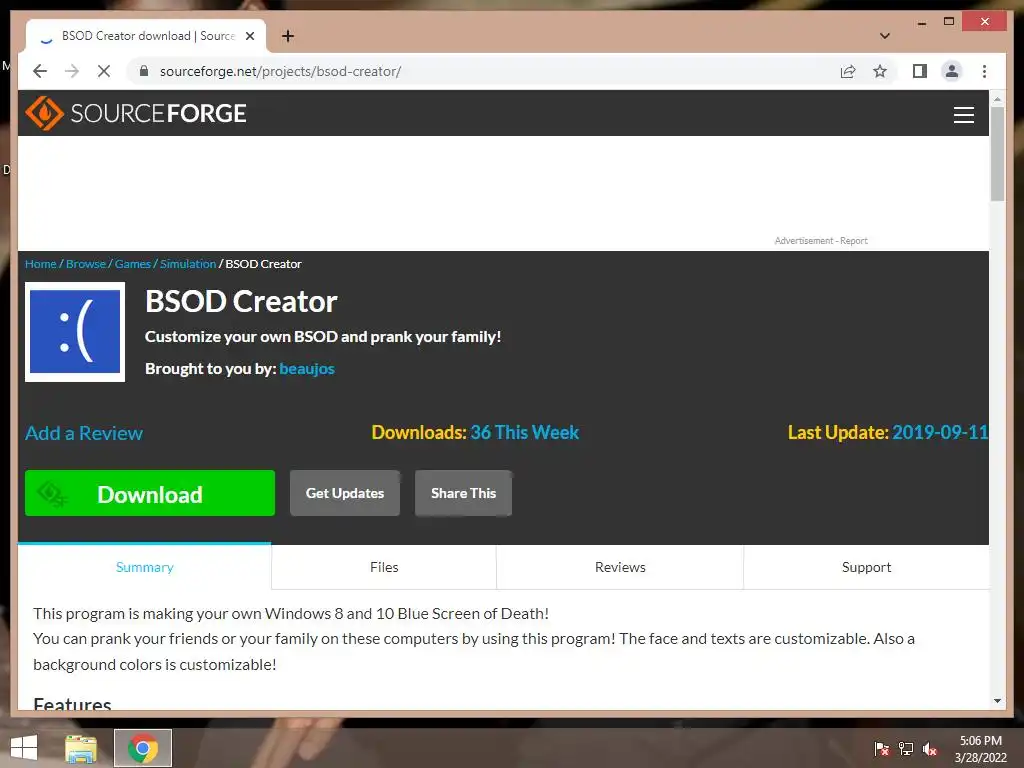Open Chrome's three-dot menu
Viewport: 1024px width, 768px height.
[984, 71]
